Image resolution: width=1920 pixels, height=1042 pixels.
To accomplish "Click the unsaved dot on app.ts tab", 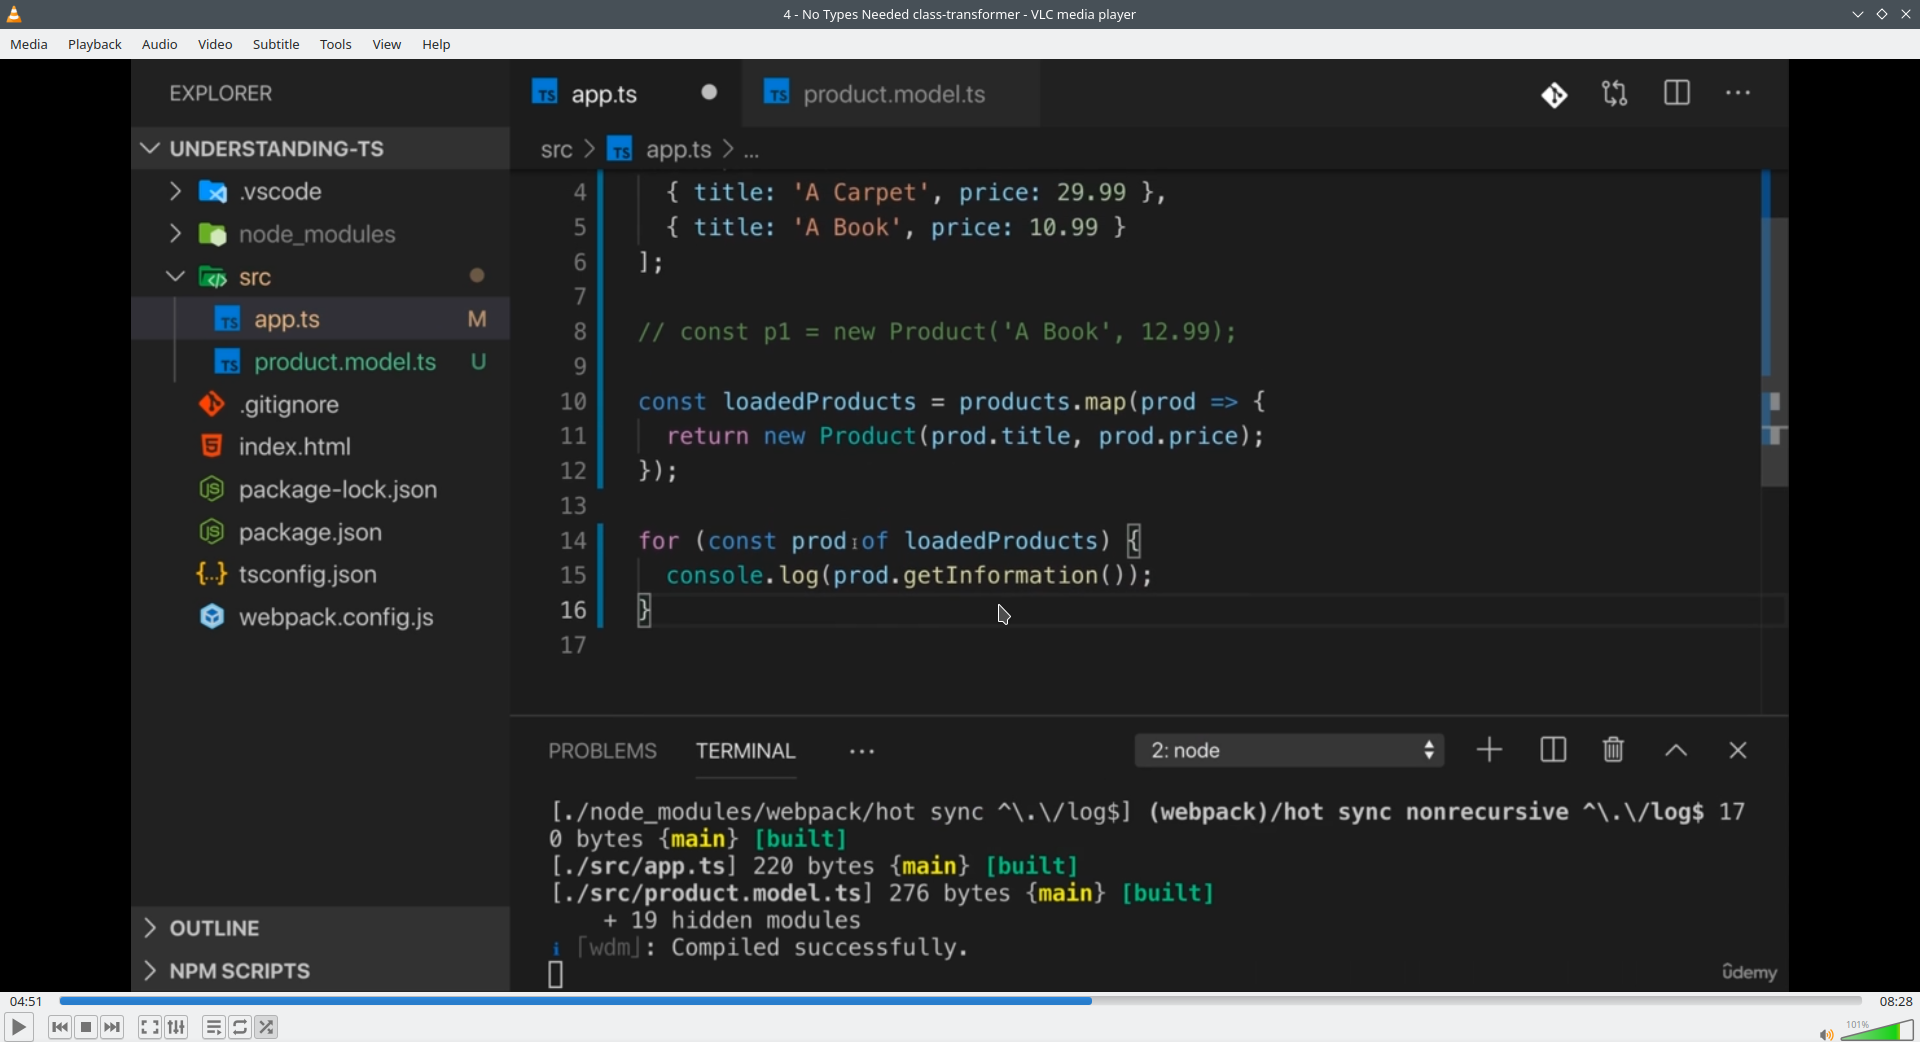I will [709, 92].
